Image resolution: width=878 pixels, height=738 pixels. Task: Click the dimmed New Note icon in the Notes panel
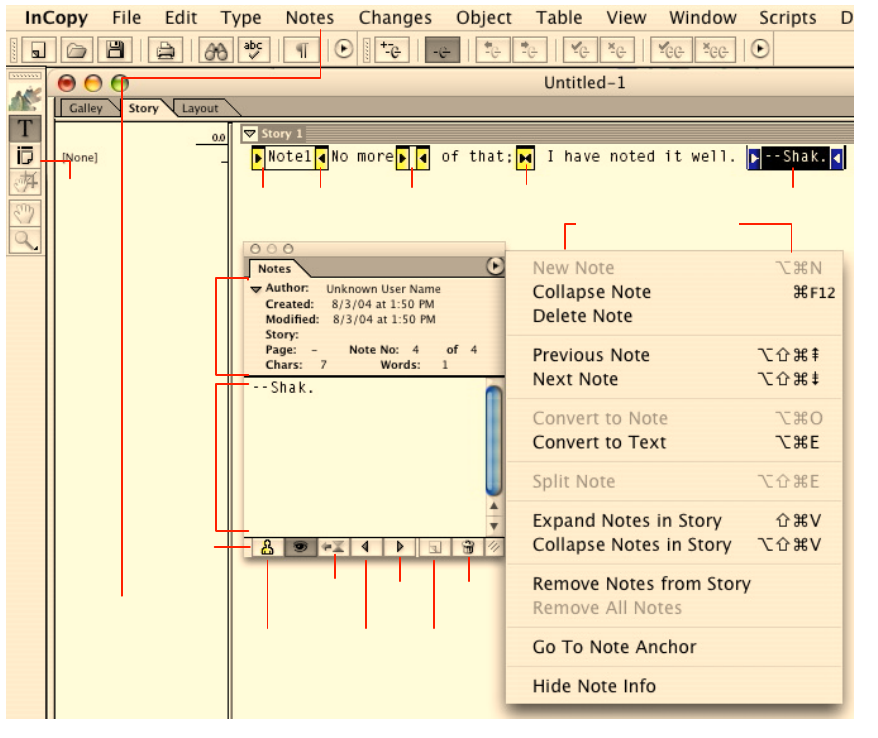pos(435,547)
